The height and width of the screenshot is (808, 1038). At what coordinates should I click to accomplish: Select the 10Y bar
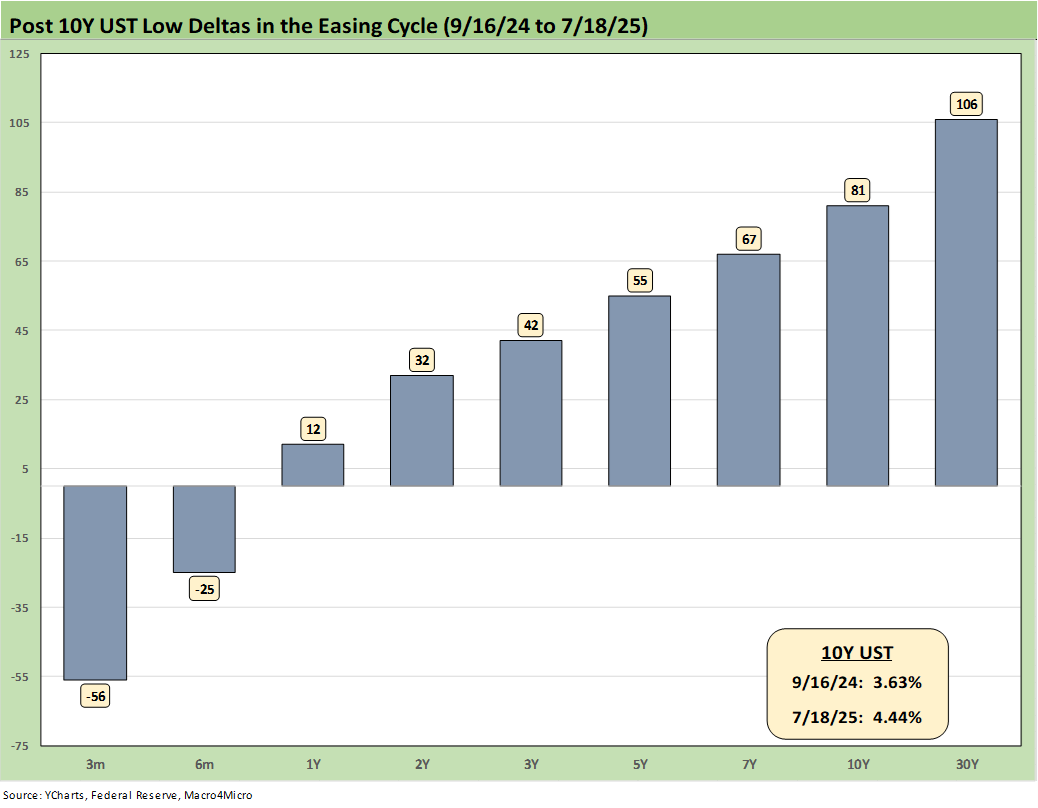[x=857, y=345]
